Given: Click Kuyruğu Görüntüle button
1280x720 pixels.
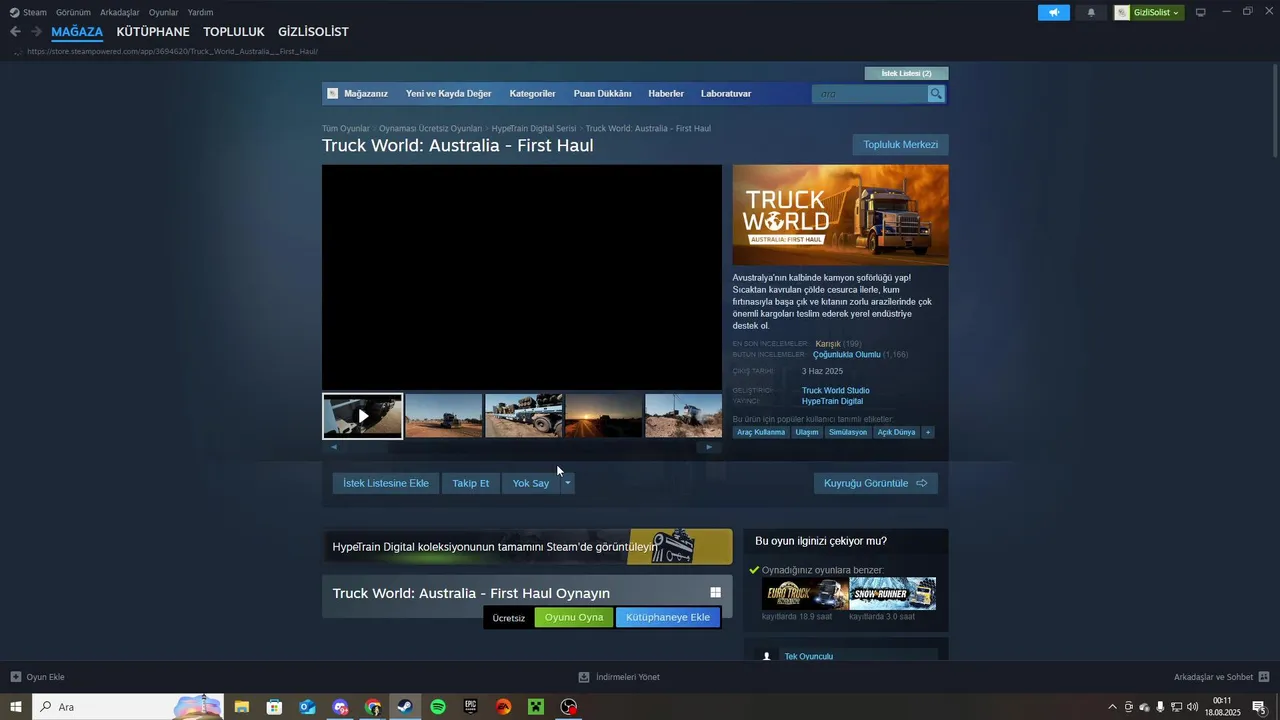Looking at the screenshot, I should 875,483.
